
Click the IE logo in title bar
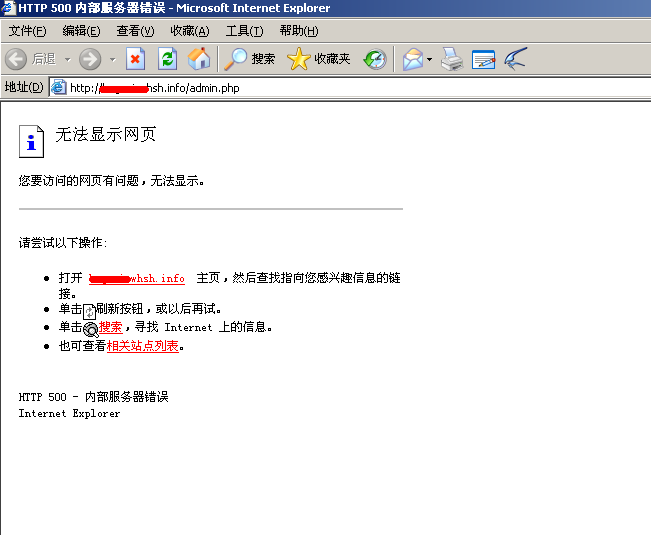point(8,7)
